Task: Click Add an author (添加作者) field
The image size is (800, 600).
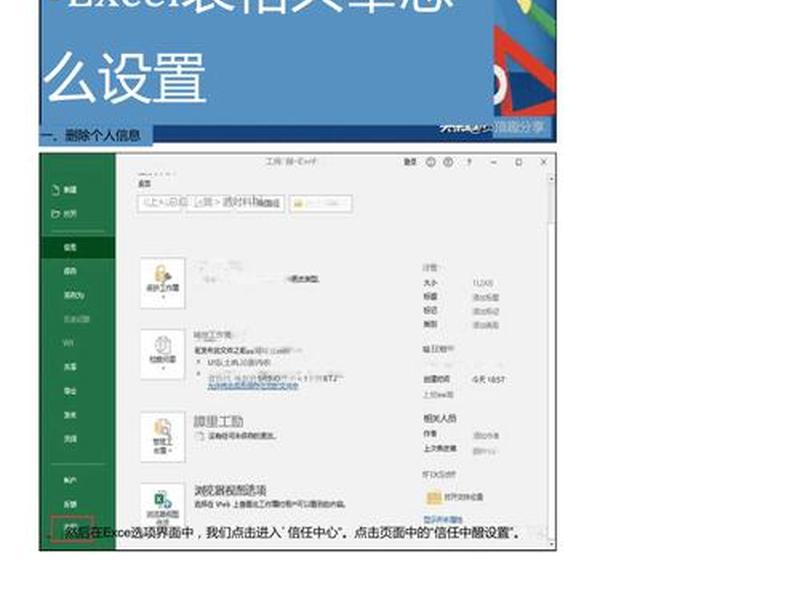Action: point(486,436)
